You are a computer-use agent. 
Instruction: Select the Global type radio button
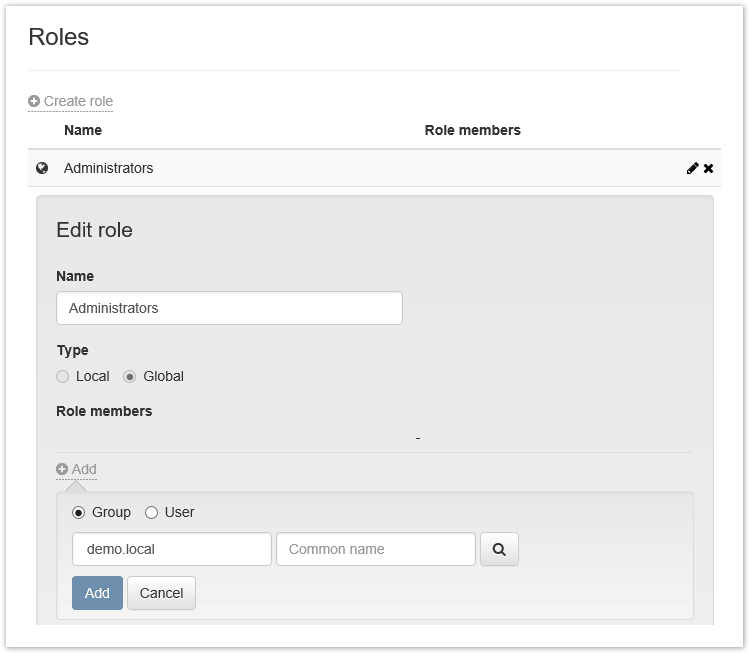(x=130, y=376)
